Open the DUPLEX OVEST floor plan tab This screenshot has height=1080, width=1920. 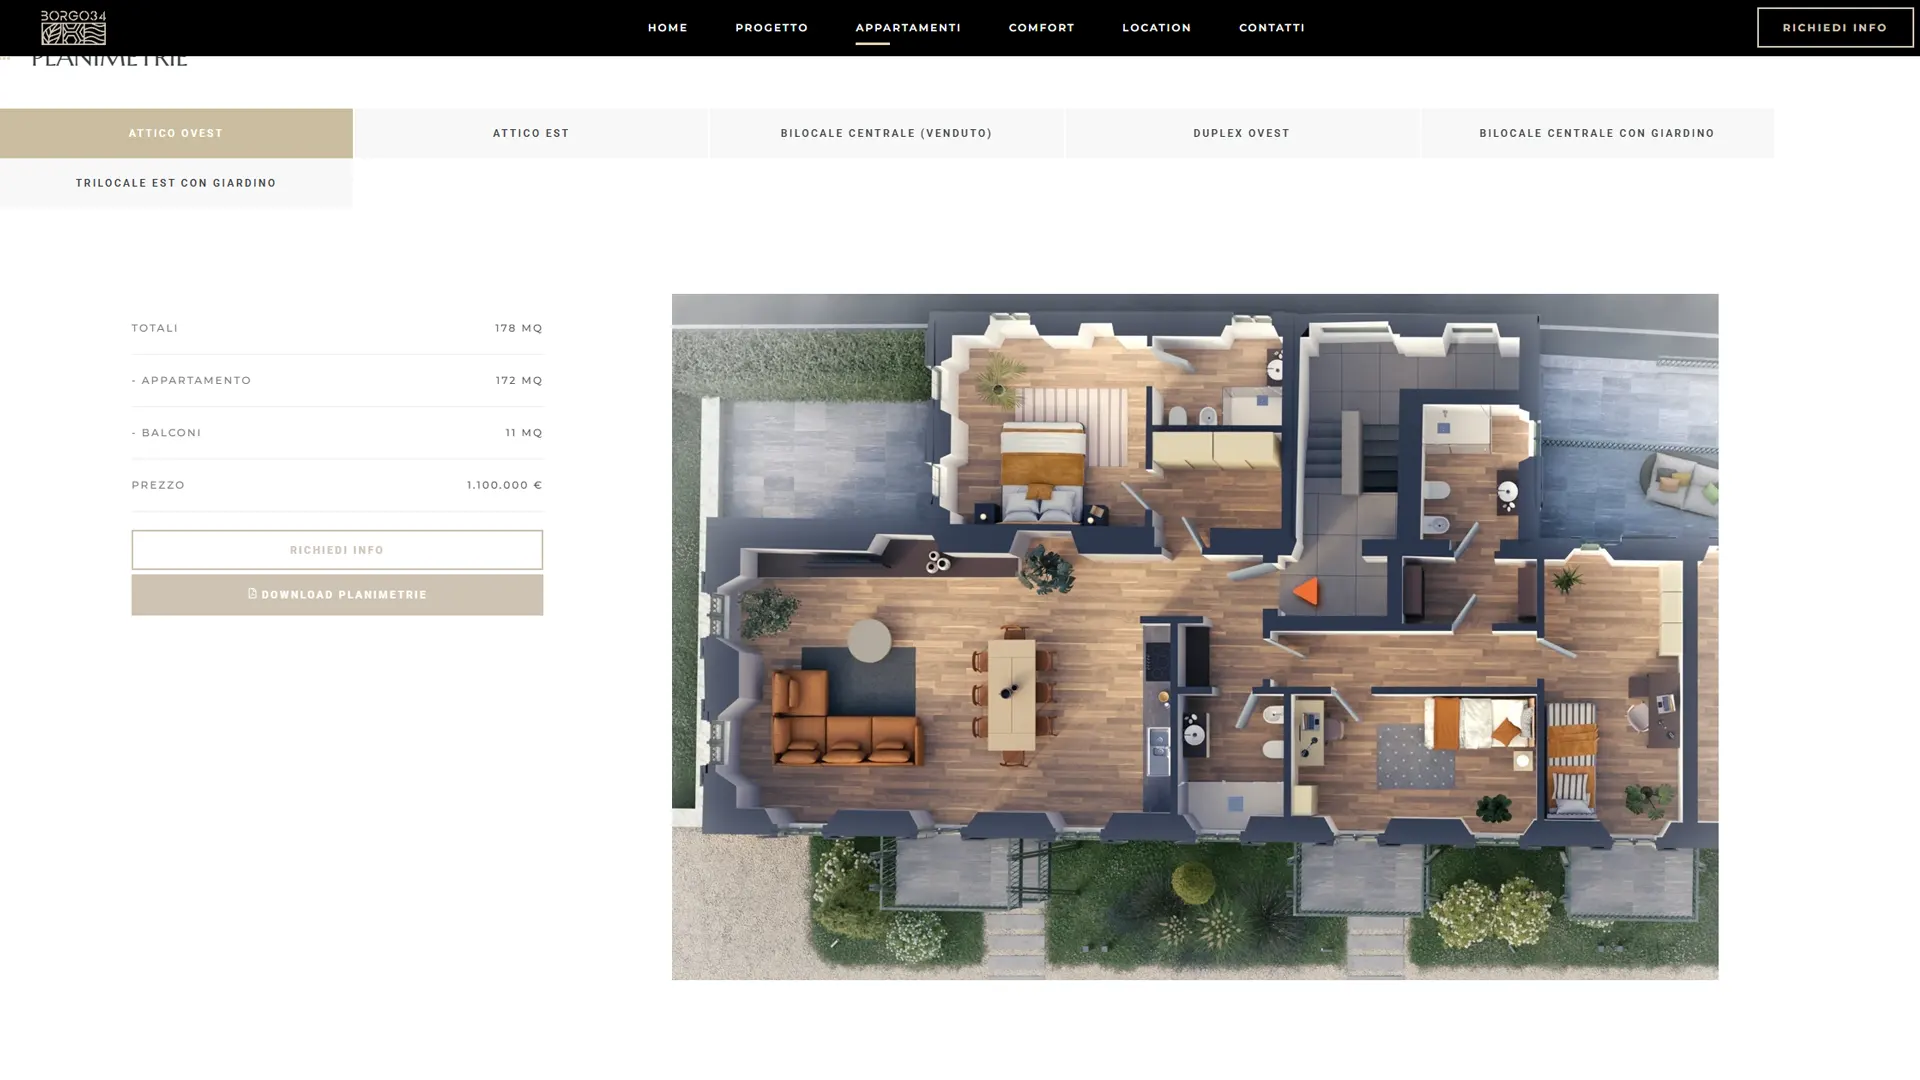click(x=1242, y=133)
